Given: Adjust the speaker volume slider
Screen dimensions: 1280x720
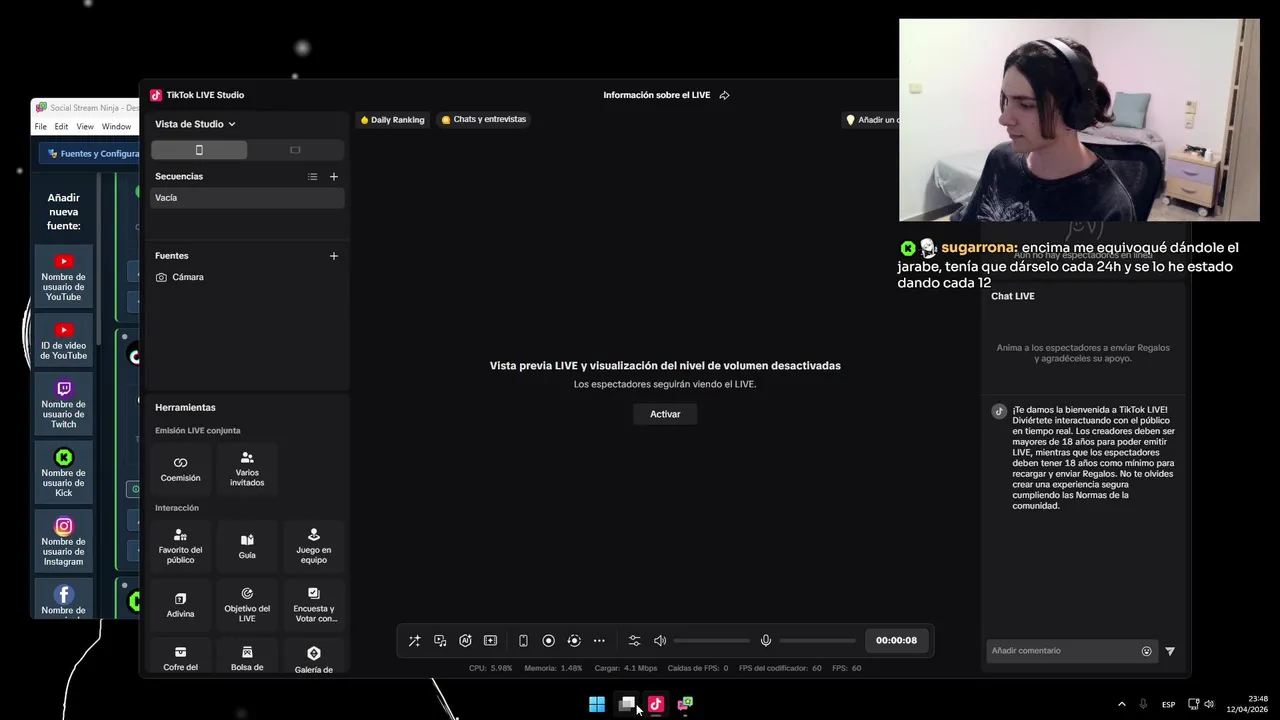Looking at the screenshot, I should pyautogui.click(x=712, y=641).
